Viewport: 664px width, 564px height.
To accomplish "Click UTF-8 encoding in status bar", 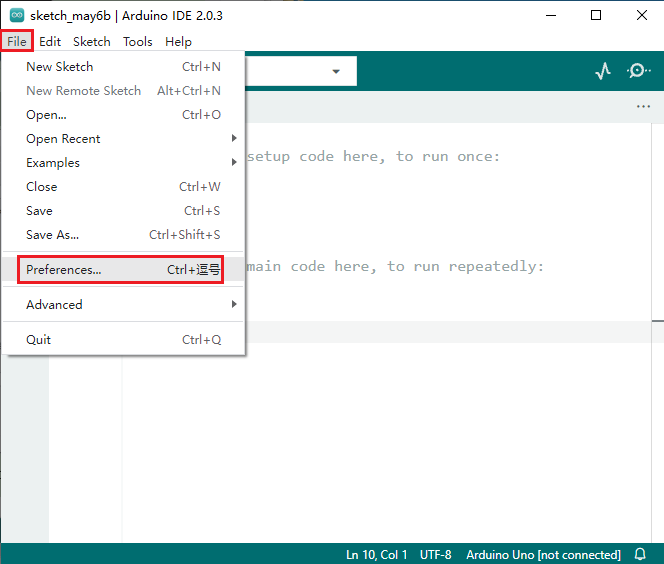I will point(435,555).
